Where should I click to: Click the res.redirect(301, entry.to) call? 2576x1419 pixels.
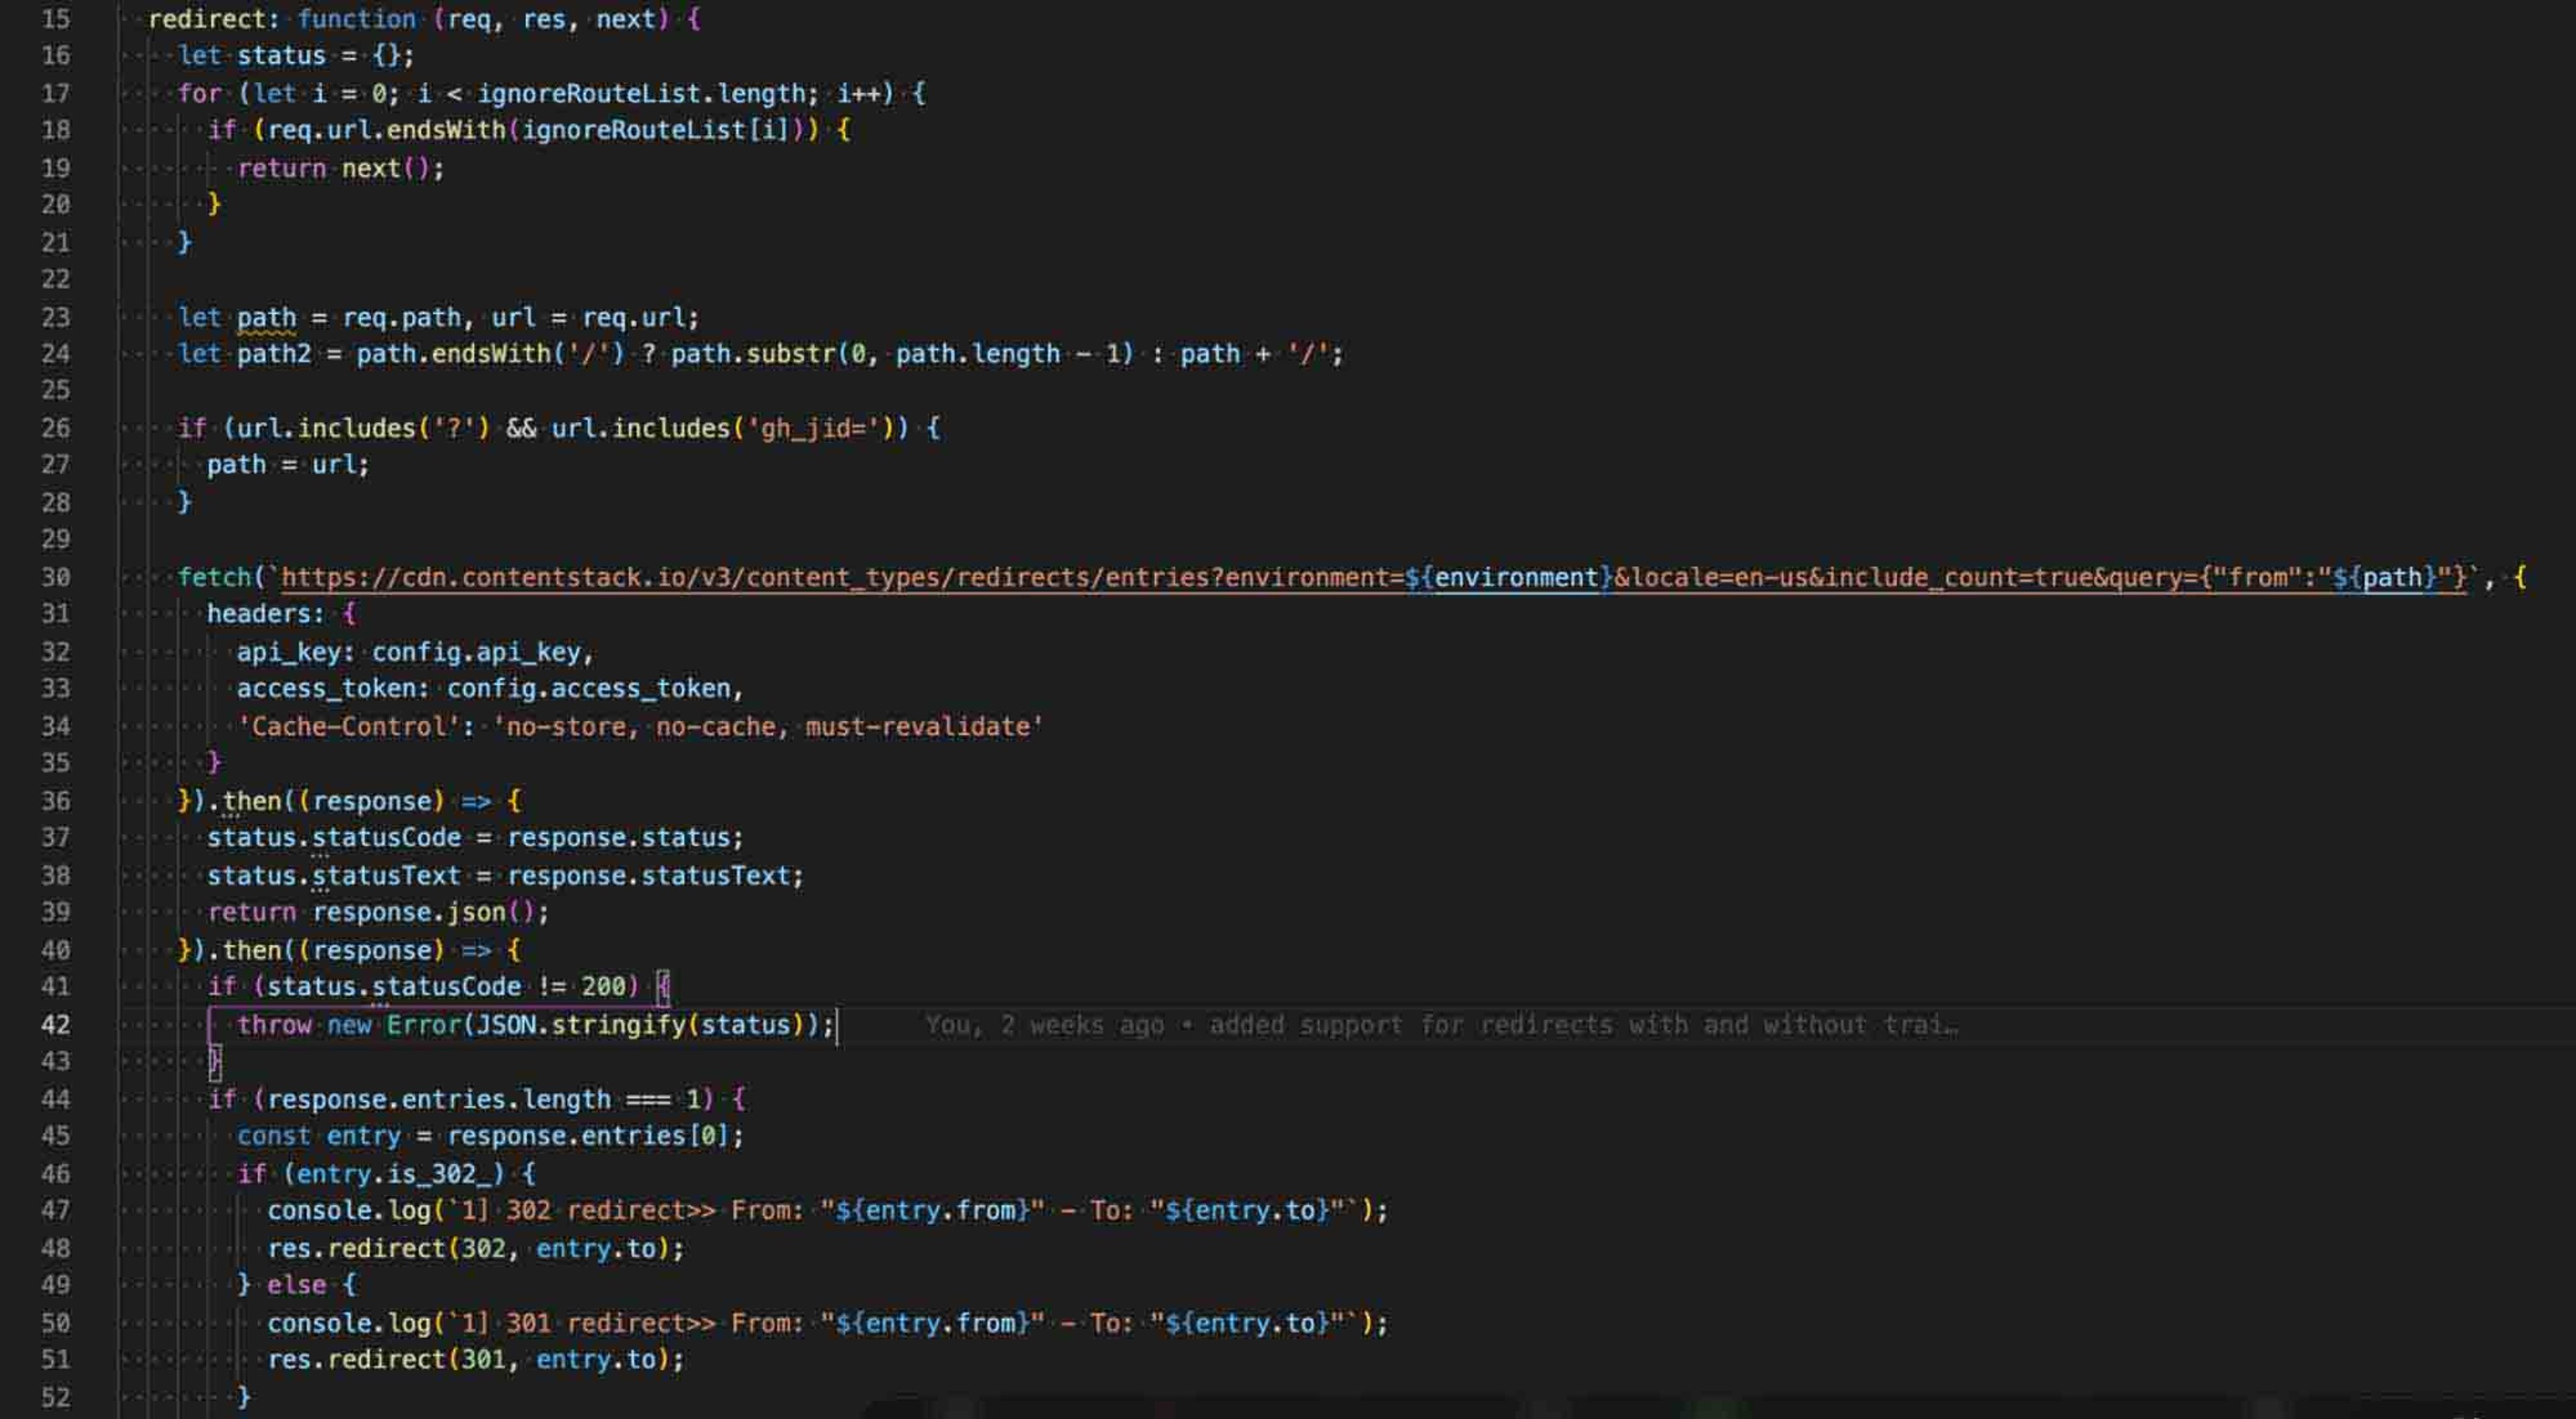coord(476,1359)
